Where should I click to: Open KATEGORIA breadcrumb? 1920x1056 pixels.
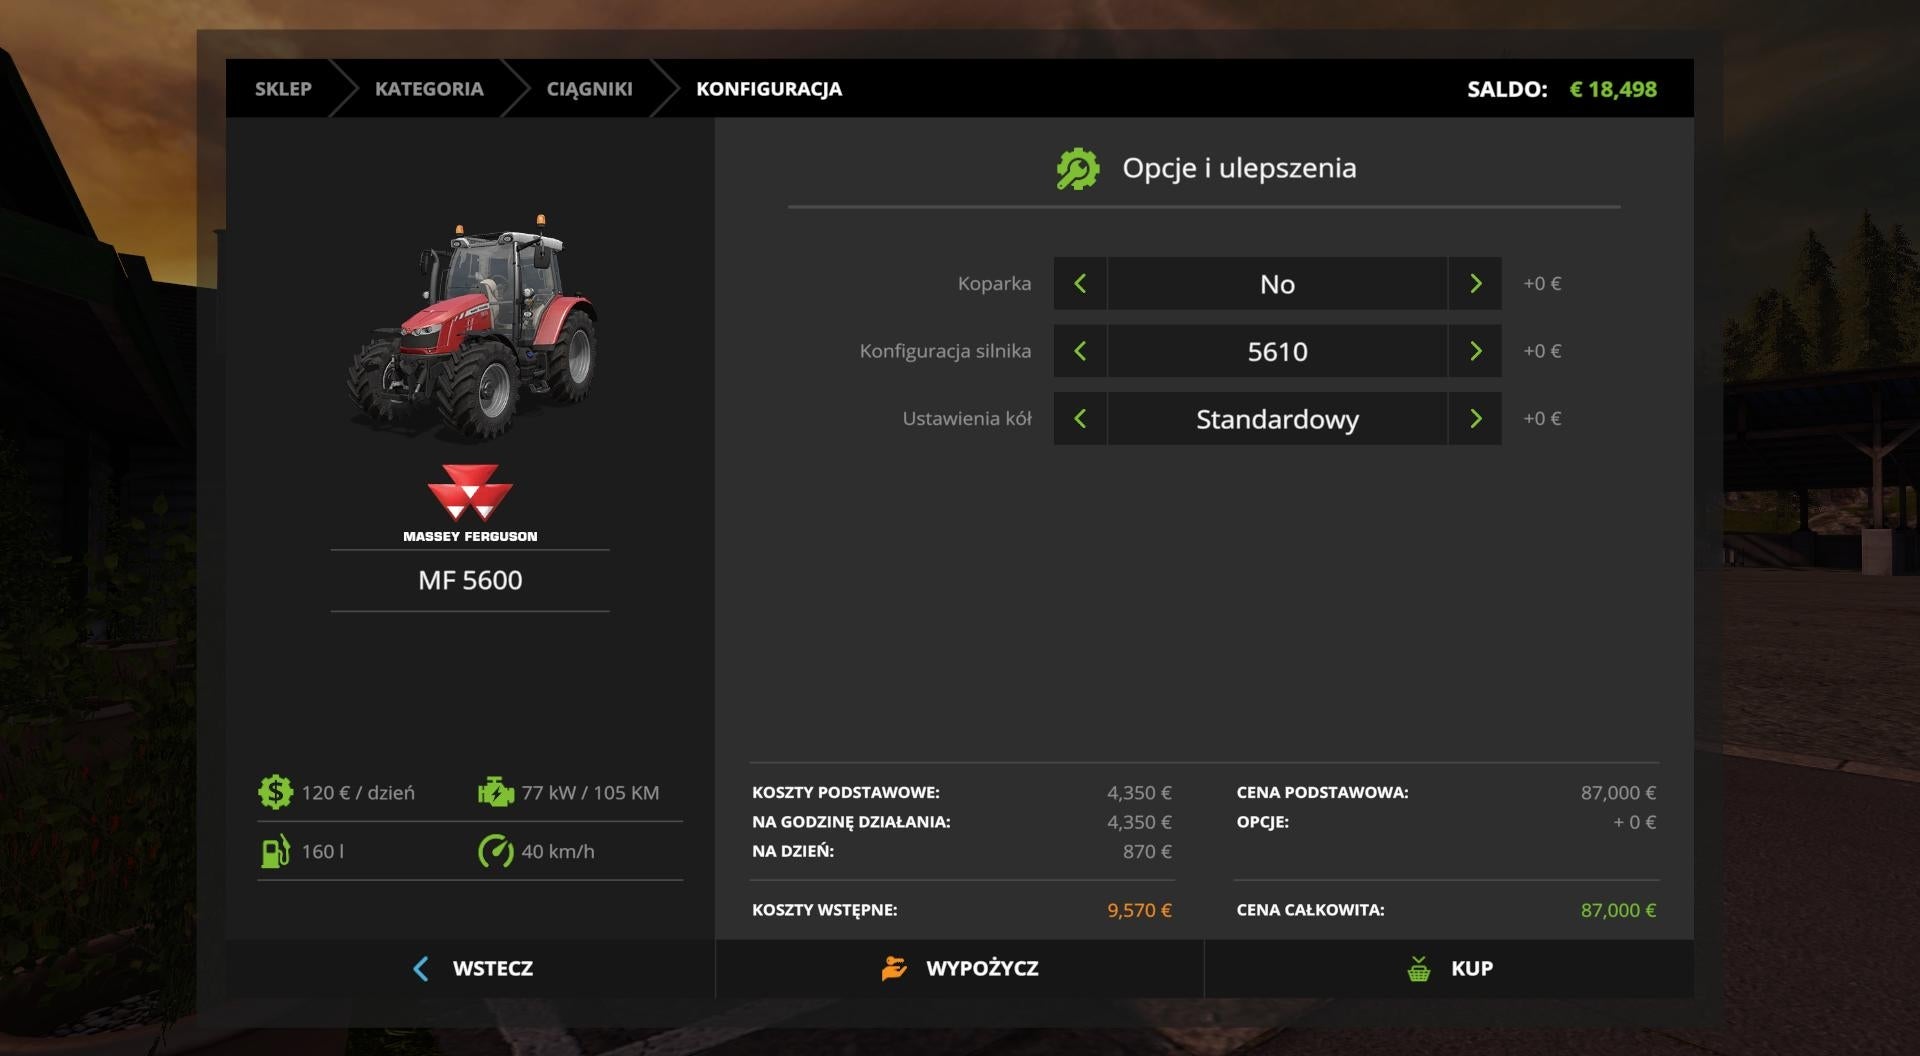tap(429, 89)
